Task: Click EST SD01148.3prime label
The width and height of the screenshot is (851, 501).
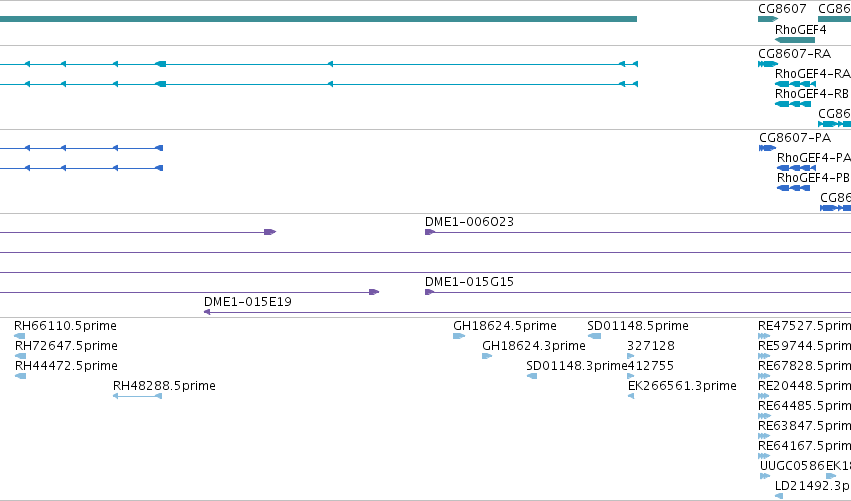Action: coord(577,366)
